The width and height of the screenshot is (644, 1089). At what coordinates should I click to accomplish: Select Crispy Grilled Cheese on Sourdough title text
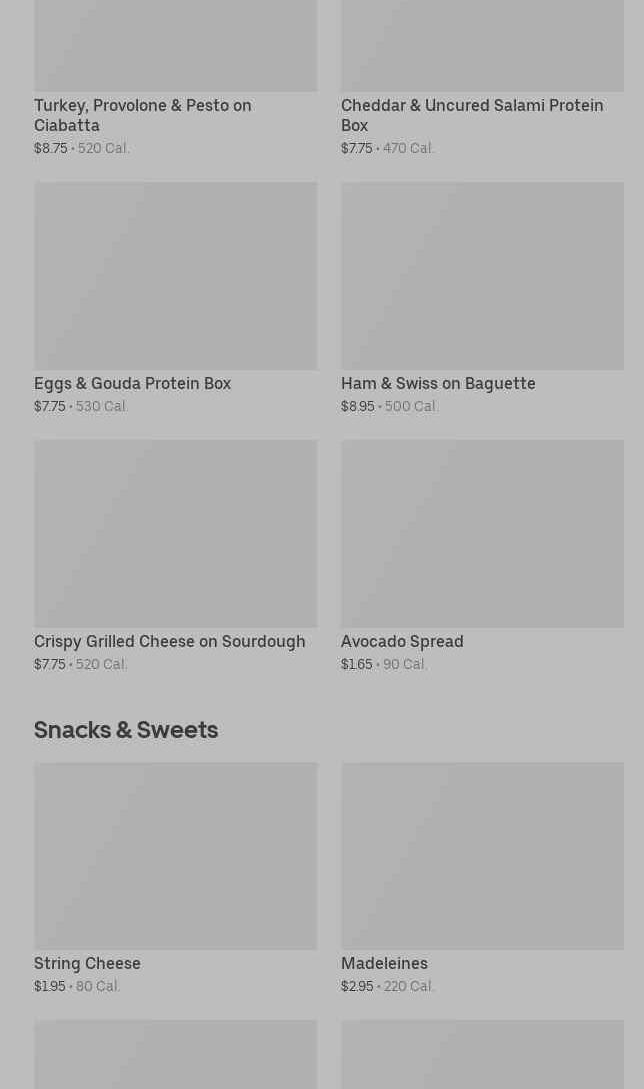point(169,641)
